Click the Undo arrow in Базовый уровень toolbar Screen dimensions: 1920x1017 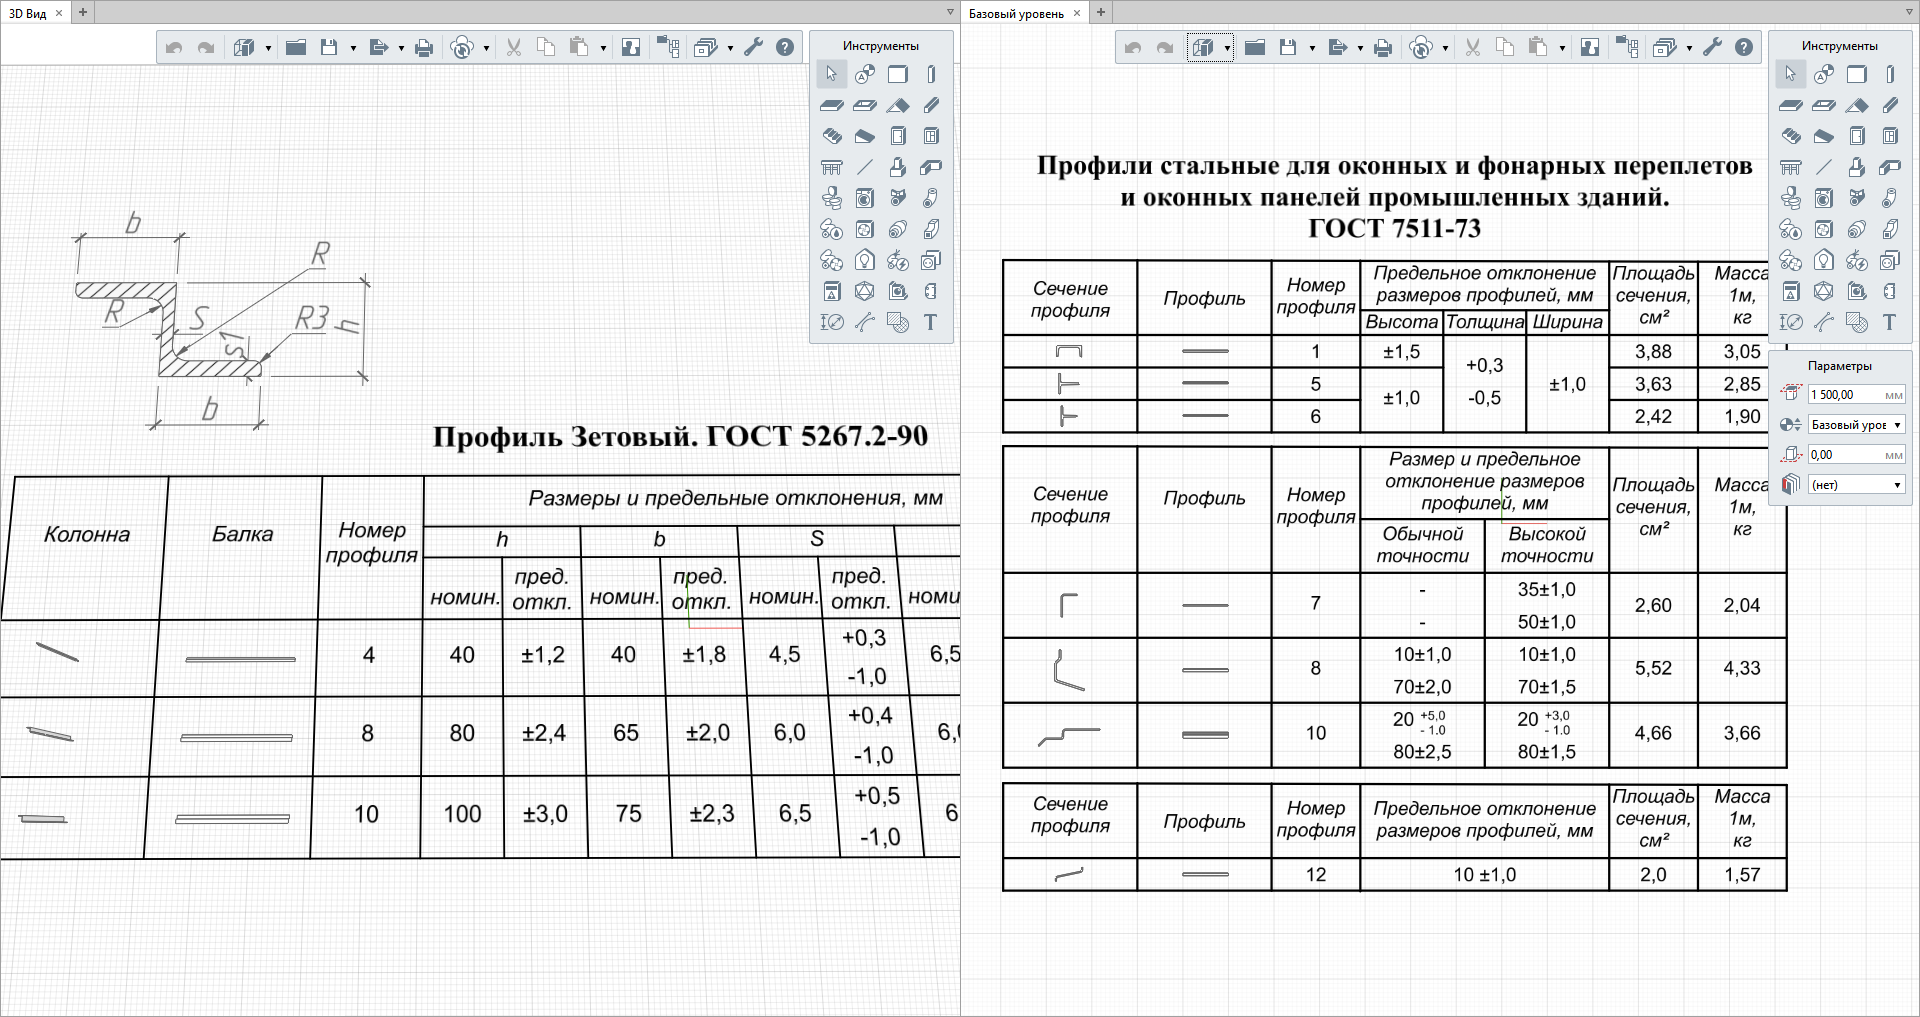click(1133, 47)
